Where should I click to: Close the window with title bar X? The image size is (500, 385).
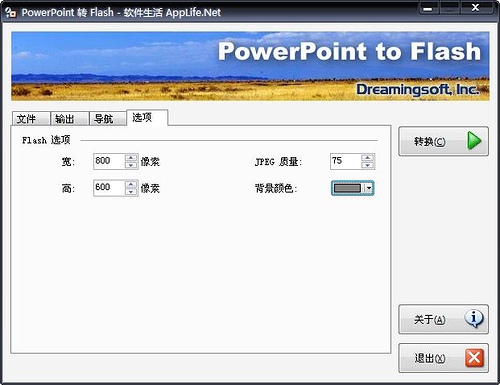click(476, 8)
